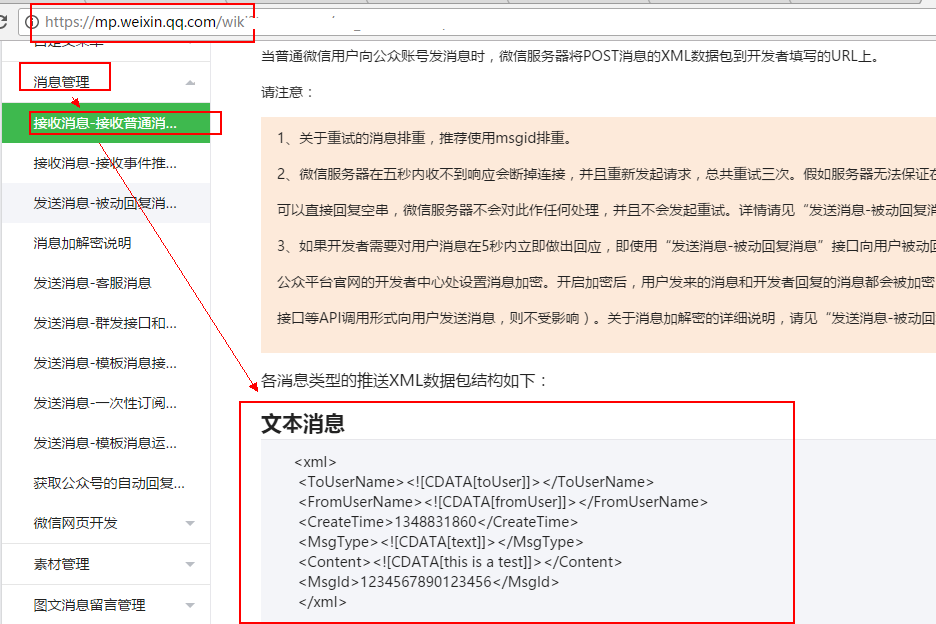
Task: Open 发送消息-一次性订阅 sidebar entry
Action: point(105,403)
